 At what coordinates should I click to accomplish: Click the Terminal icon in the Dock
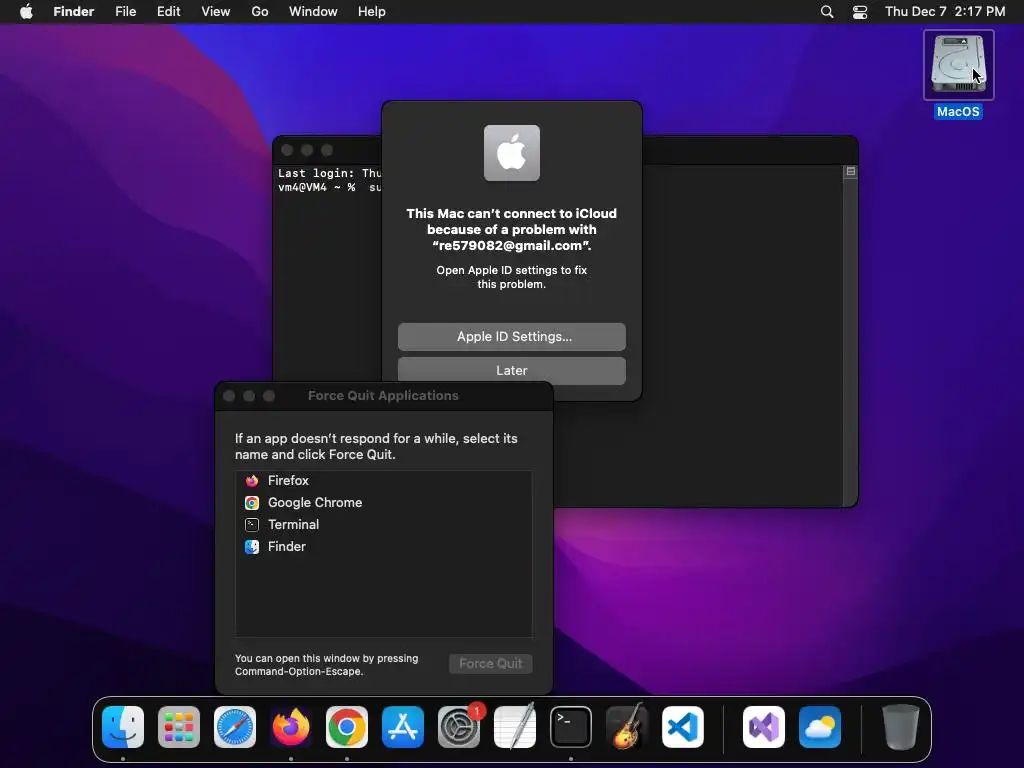[571, 727]
